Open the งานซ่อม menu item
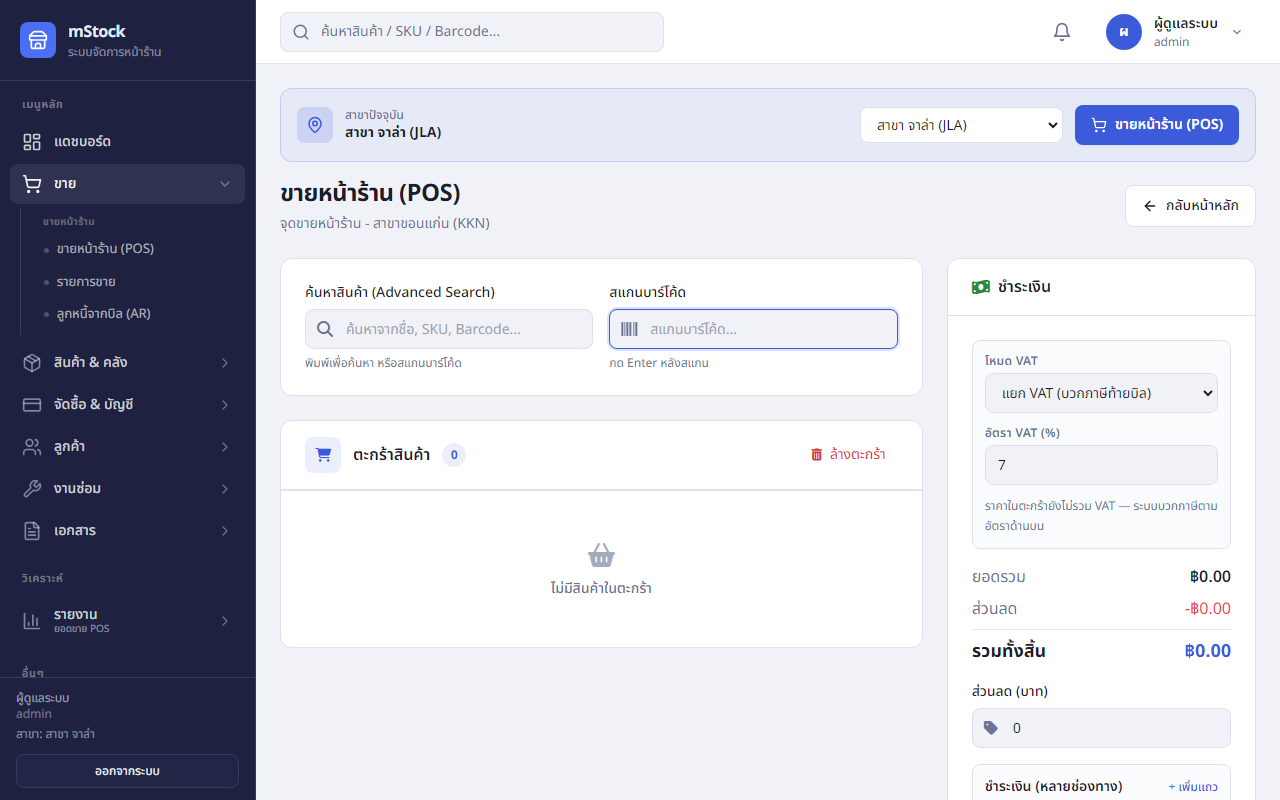 click(x=127, y=489)
